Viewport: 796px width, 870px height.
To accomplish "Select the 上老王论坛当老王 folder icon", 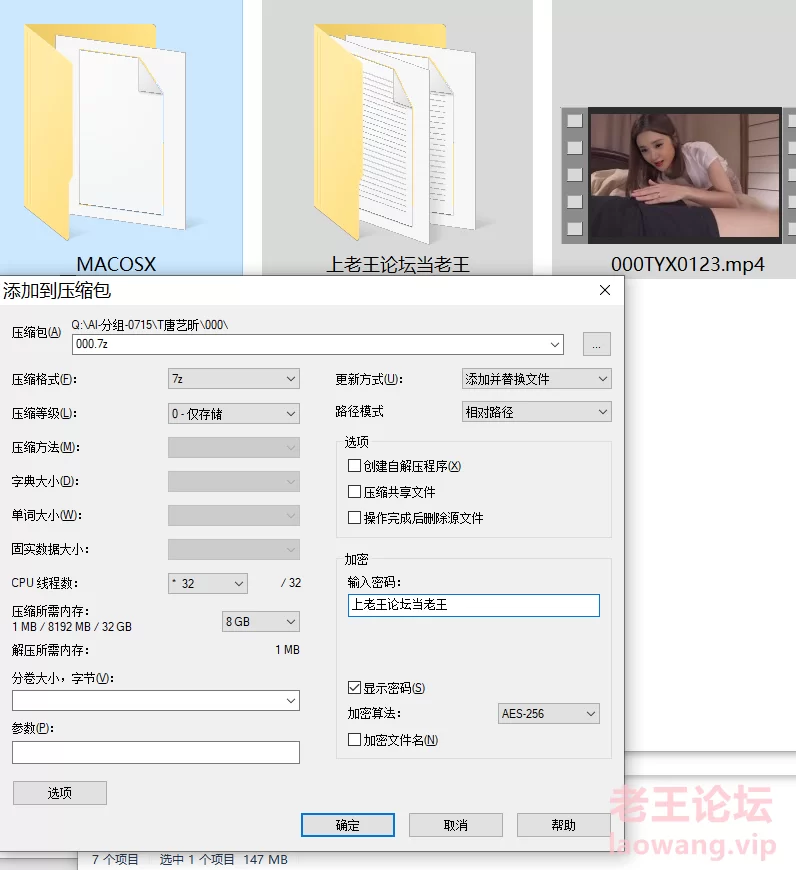I will pyautogui.click(x=395, y=133).
